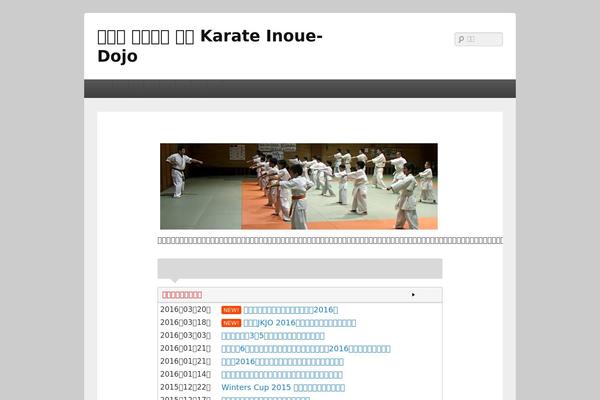Click into the search input field
This screenshot has width=600, height=400.
(x=479, y=39)
